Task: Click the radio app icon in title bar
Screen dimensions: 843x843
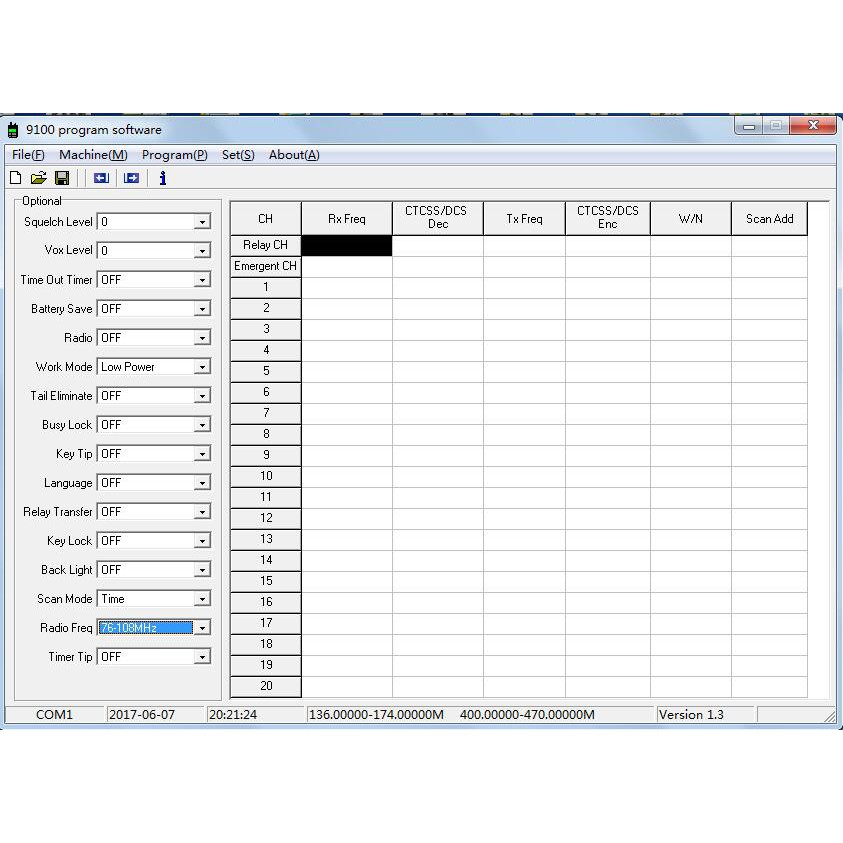Action: (14, 130)
